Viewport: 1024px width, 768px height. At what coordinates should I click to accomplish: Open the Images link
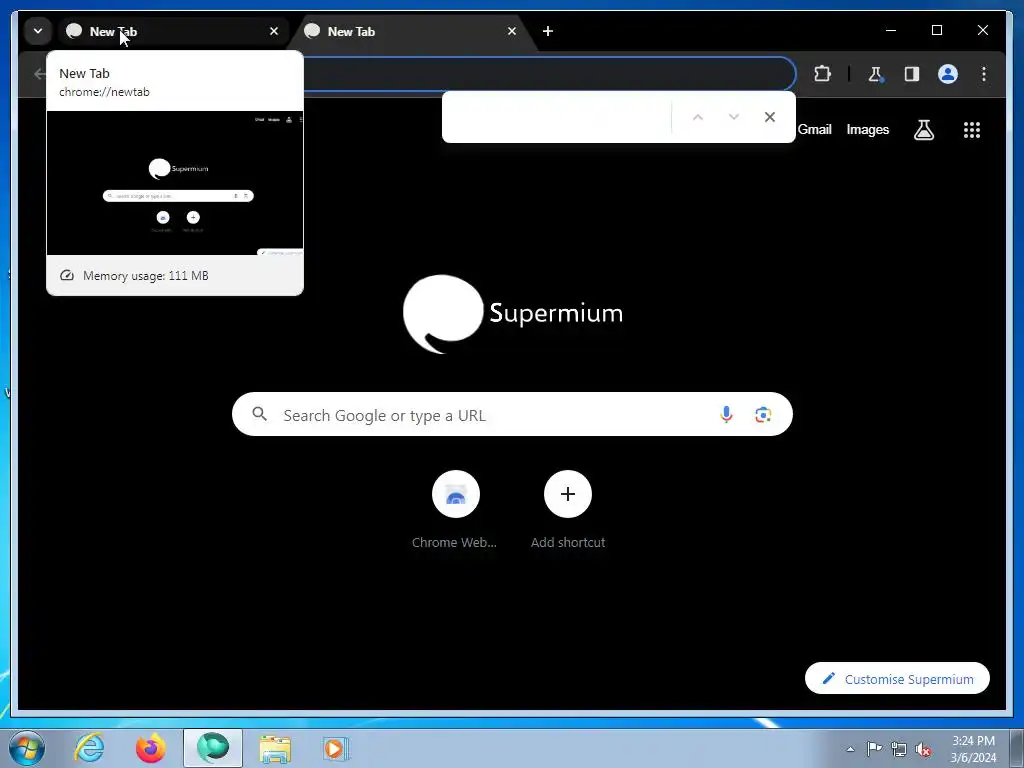867,129
